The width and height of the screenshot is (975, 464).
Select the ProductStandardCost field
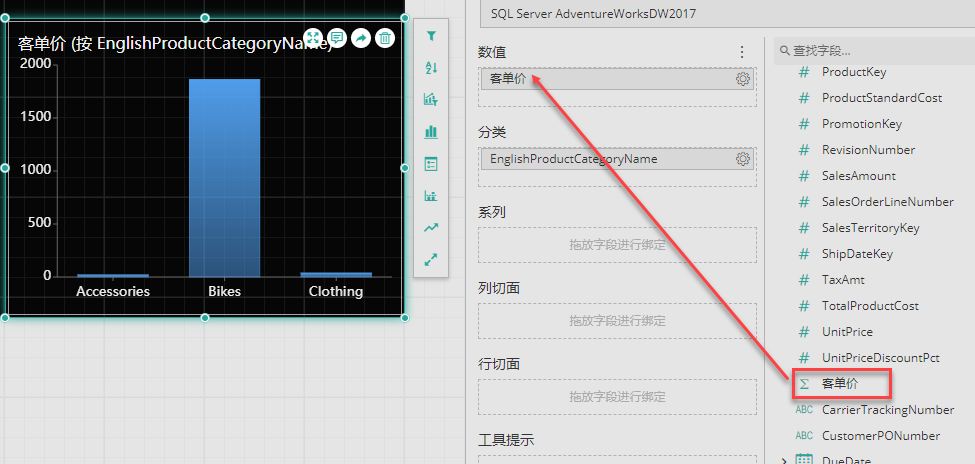click(882, 98)
